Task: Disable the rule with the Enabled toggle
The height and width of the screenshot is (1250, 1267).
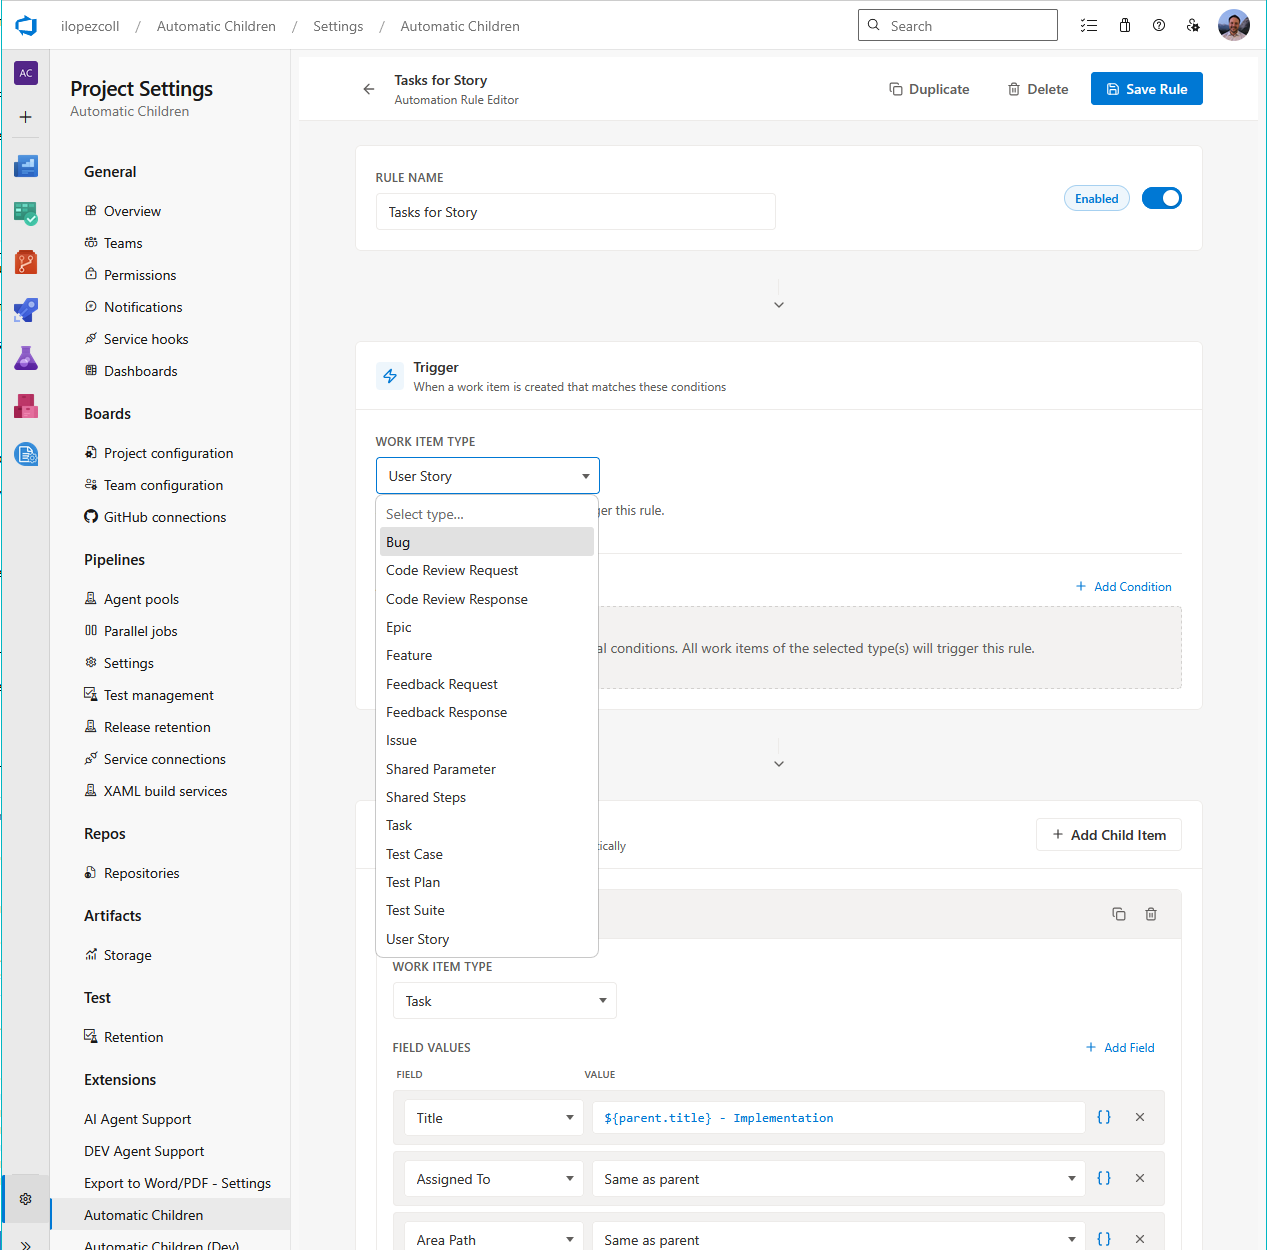Action: tap(1161, 198)
